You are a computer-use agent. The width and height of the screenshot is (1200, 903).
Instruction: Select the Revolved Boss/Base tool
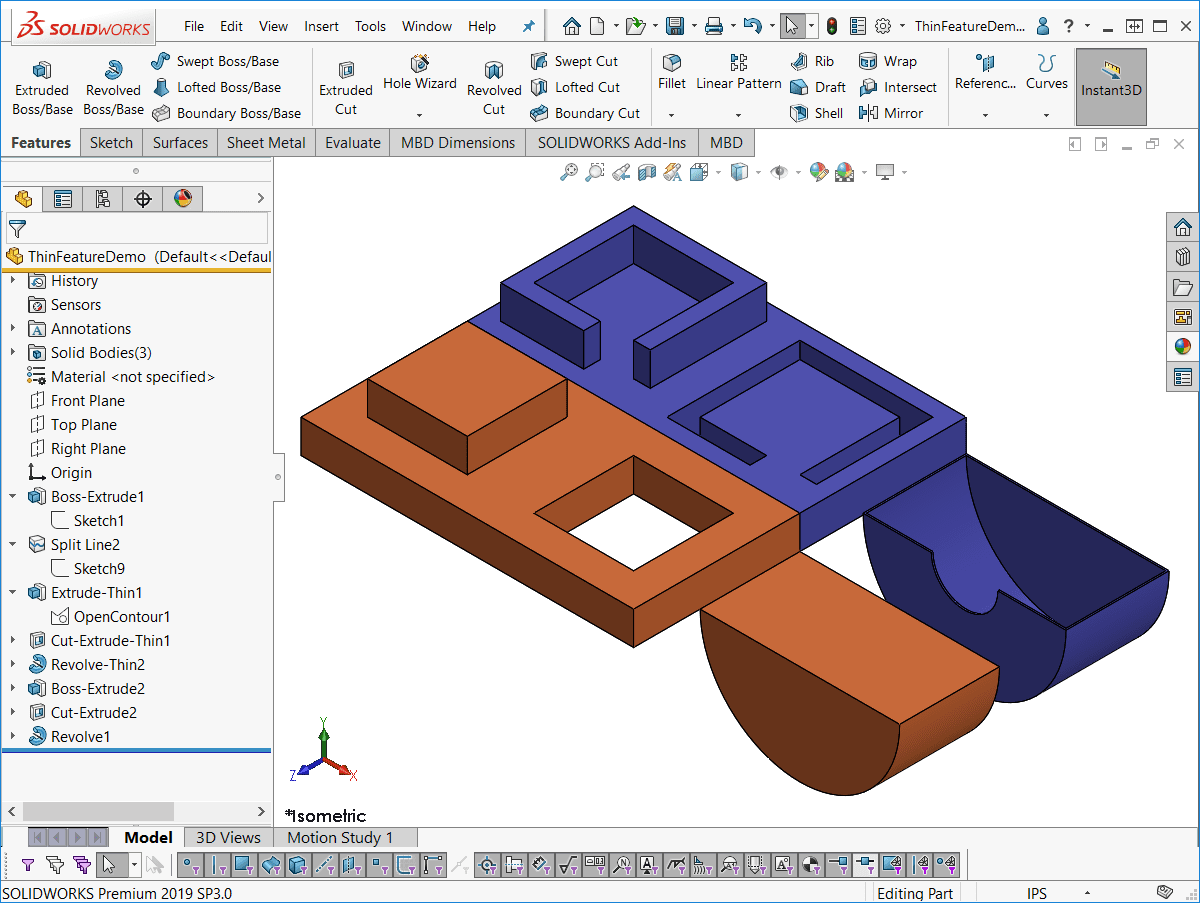[x=113, y=86]
